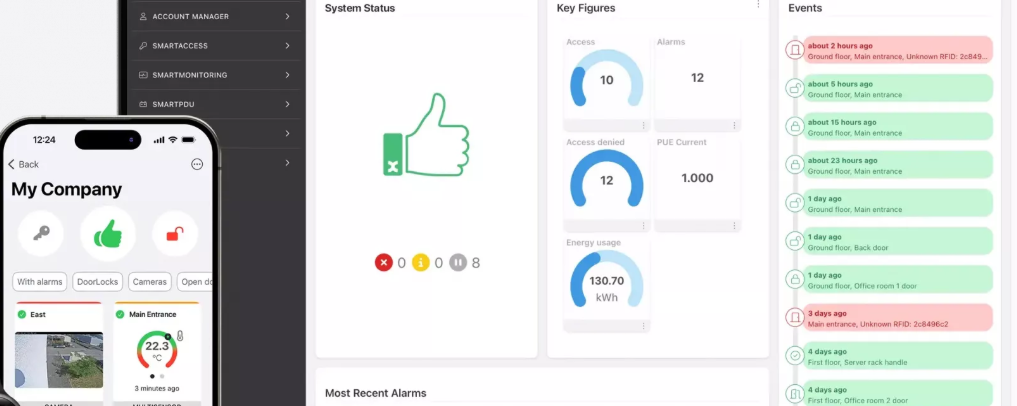
Task: Click alarm icon for 3 days ago event
Action: coord(795,318)
